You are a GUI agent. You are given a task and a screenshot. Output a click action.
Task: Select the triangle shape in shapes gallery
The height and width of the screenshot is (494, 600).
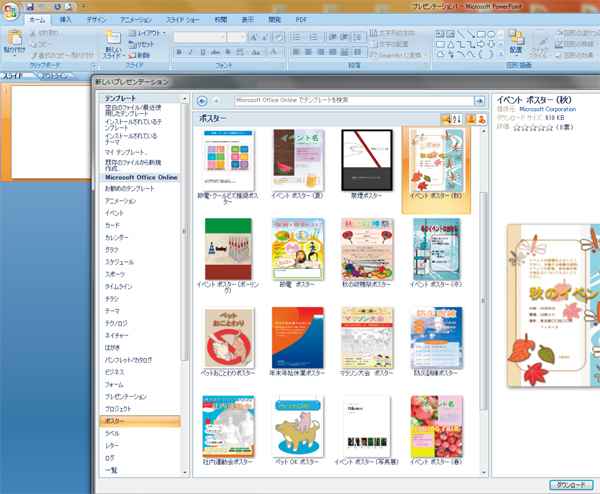click(x=451, y=44)
